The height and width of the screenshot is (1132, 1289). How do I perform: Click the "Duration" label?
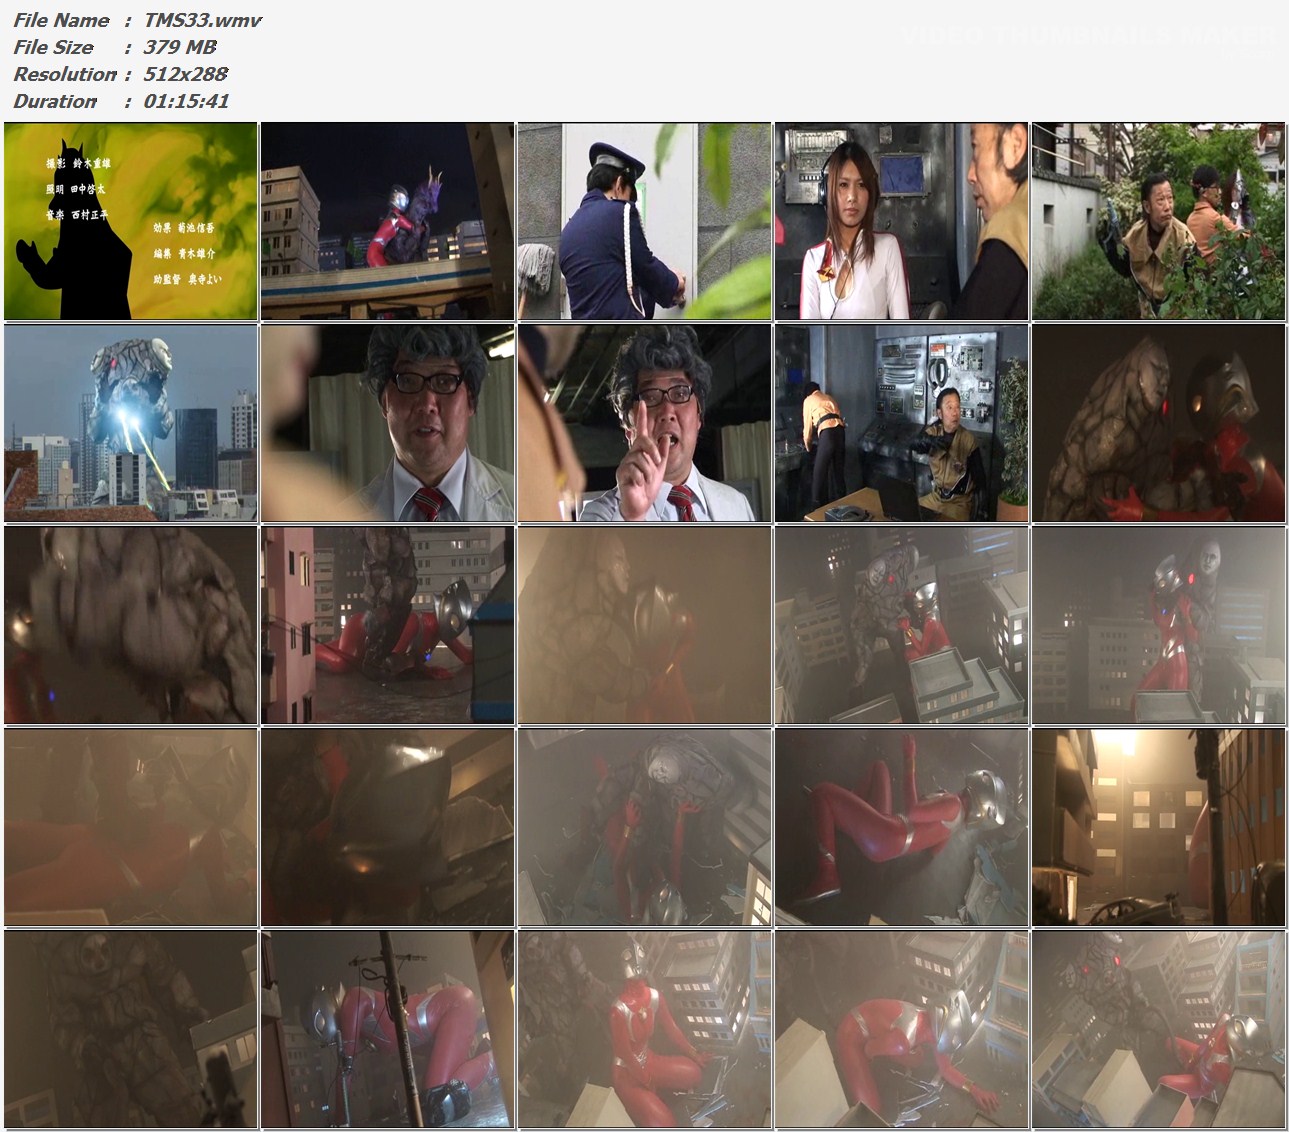pyautogui.click(x=55, y=101)
